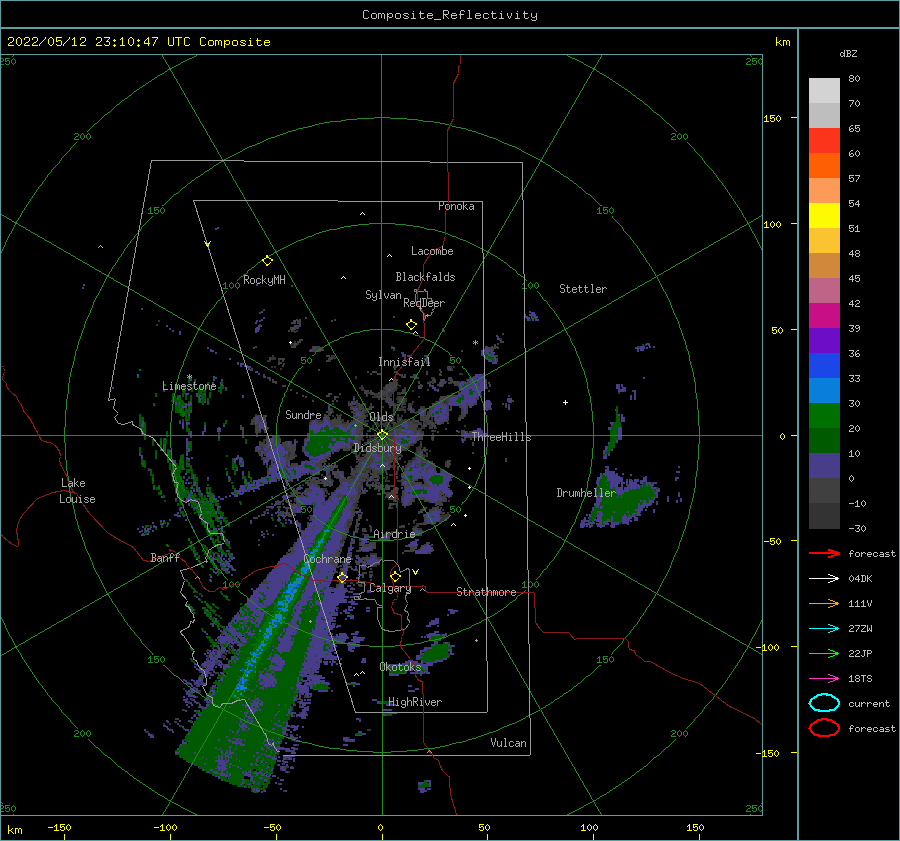The height and width of the screenshot is (841, 900).
Task: Click the green 22JP arrow icon
Action: pos(824,653)
